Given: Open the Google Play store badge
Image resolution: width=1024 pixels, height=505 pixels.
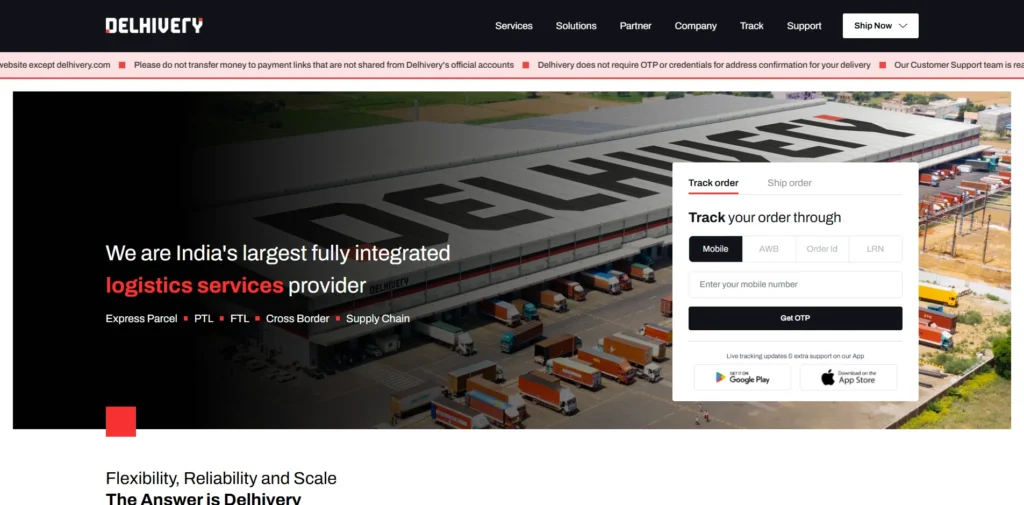Looking at the screenshot, I should point(742,378).
